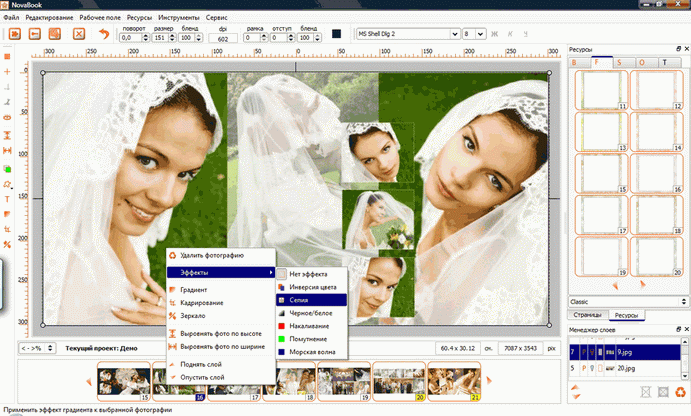Open the Classic resources category dropdown
The image size is (691, 416).
[x=629, y=302]
